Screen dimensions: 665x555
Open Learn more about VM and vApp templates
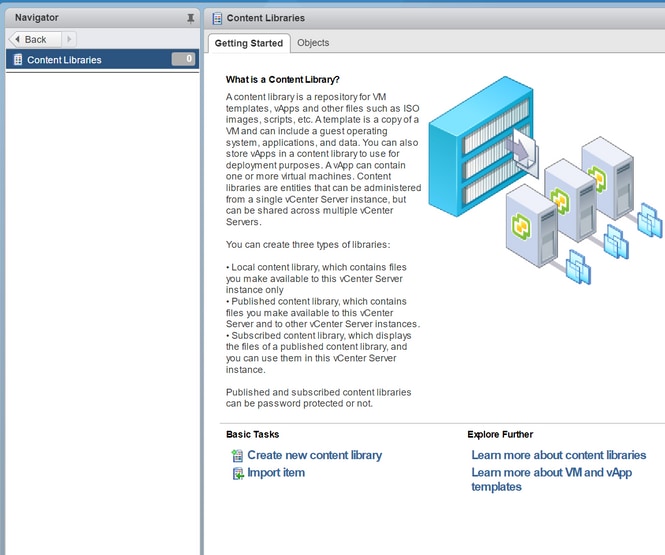(x=551, y=479)
